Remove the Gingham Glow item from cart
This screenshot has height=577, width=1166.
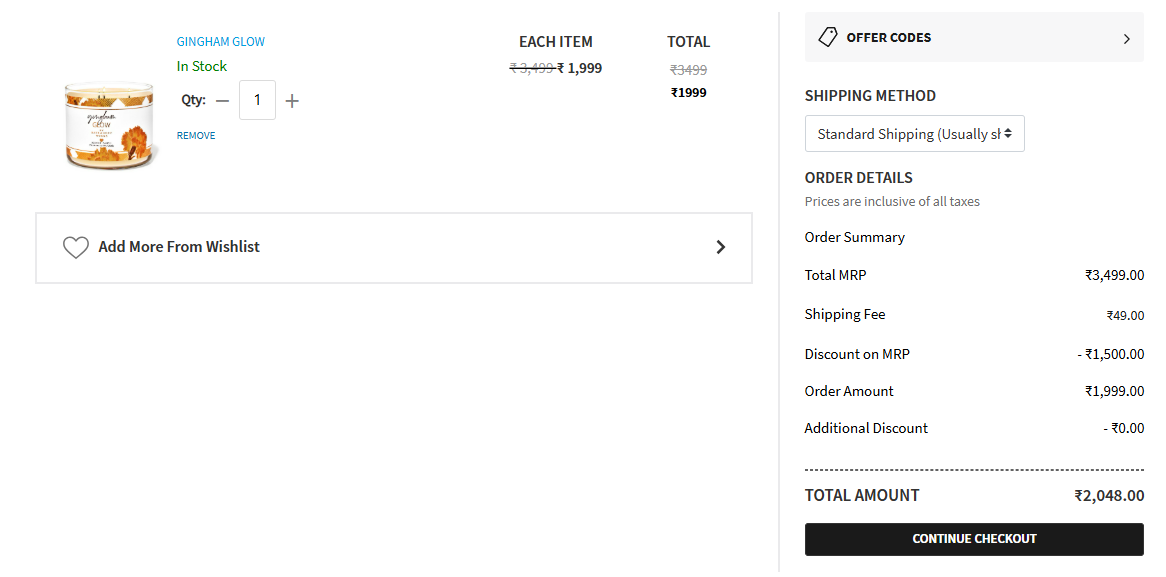coord(196,135)
